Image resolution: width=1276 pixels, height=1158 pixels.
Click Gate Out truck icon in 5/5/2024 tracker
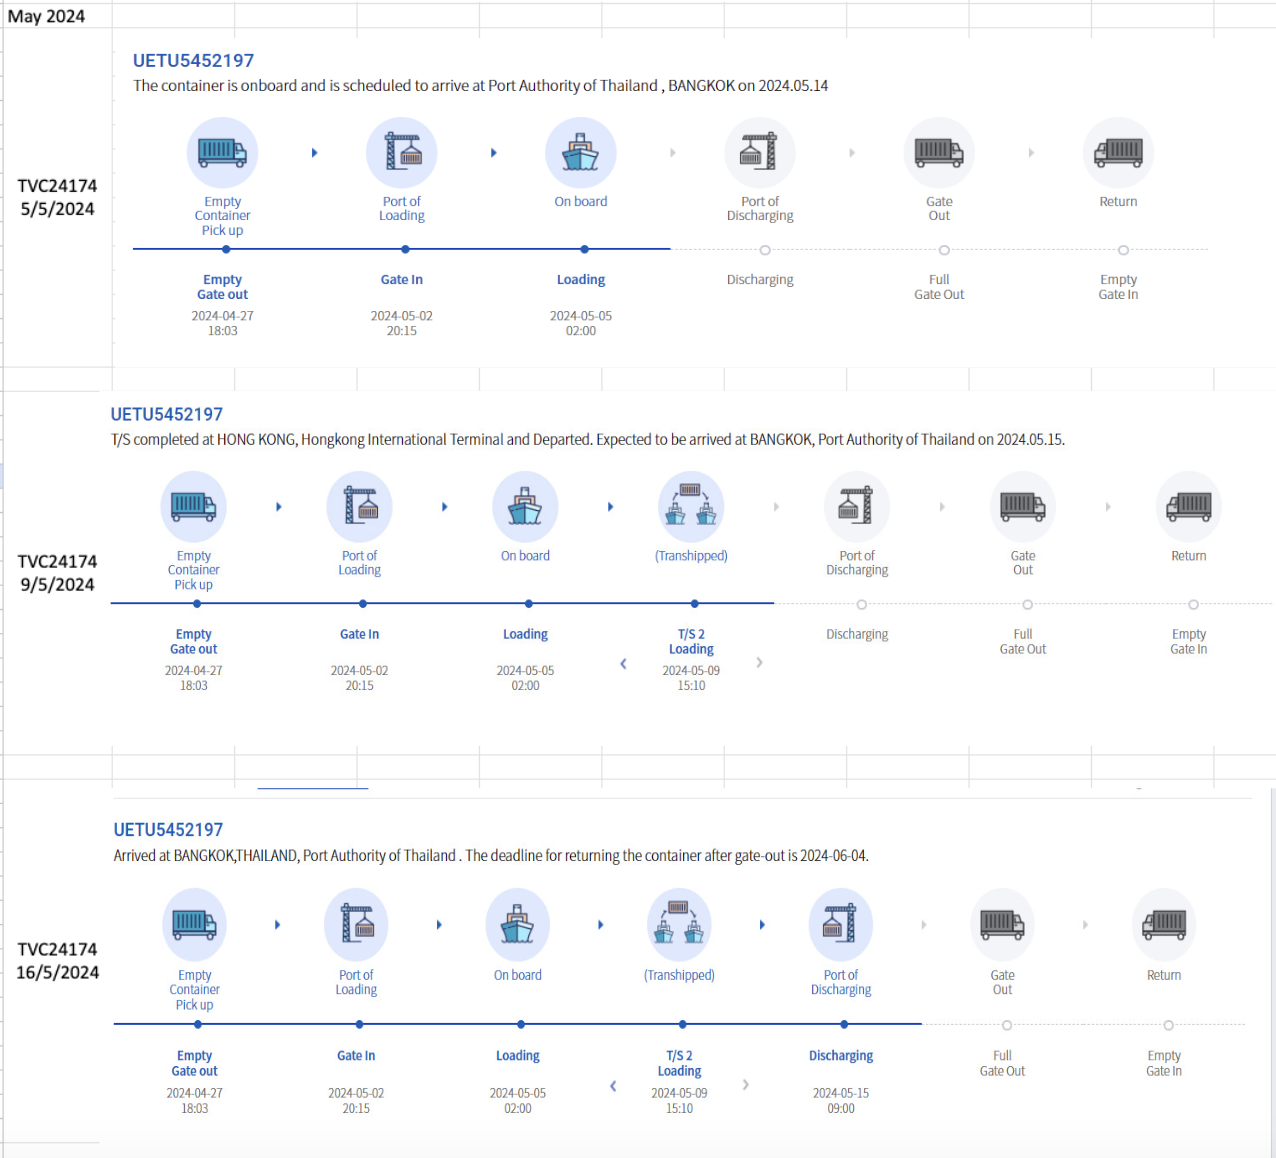click(x=939, y=153)
